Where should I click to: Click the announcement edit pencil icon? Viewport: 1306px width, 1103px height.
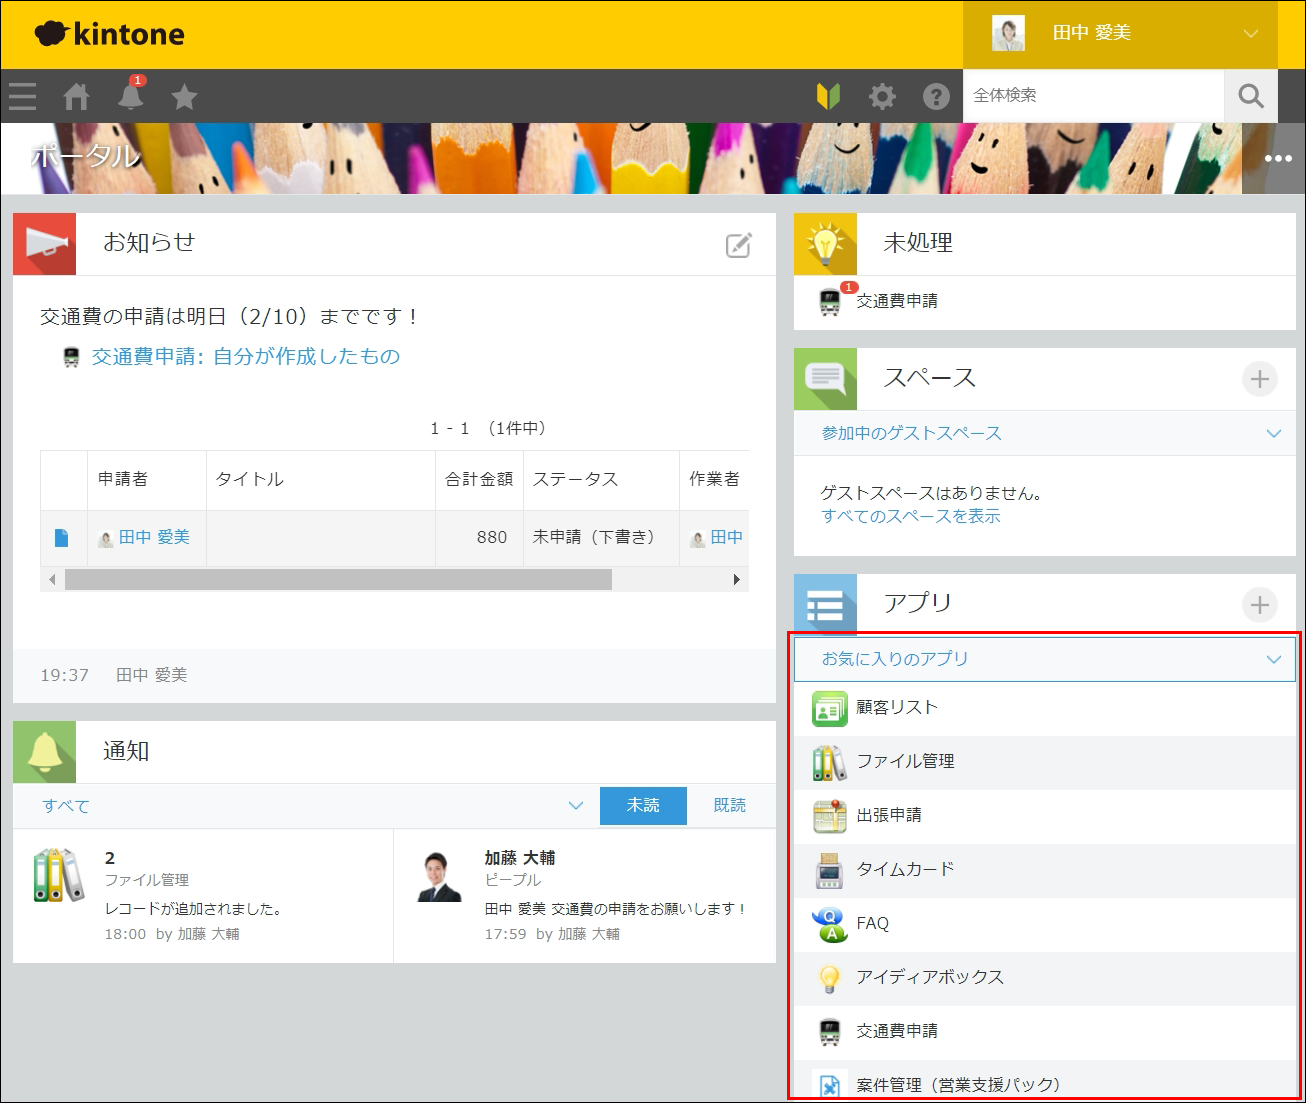pyautogui.click(x=737, y=244)
